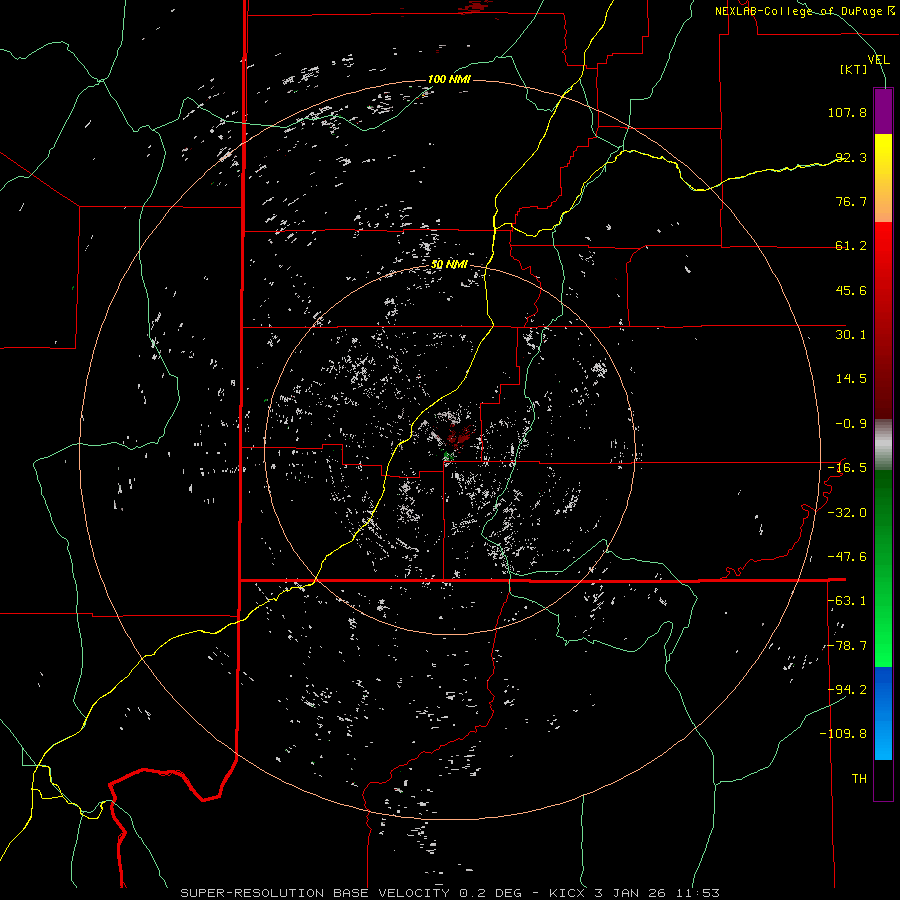Screen dimensions: 900x900
Task: Select the -78.7 scale value
Action: pyautogui.click(x=847, y=646)
